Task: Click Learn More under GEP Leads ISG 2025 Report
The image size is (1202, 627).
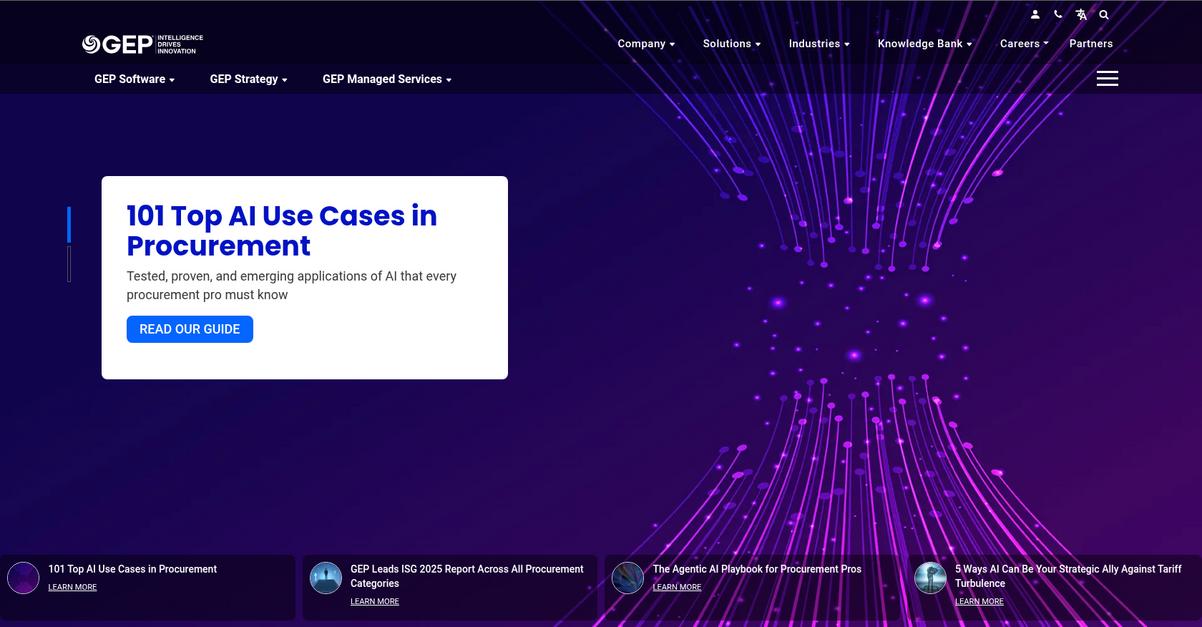Action: tap(375, 601)
